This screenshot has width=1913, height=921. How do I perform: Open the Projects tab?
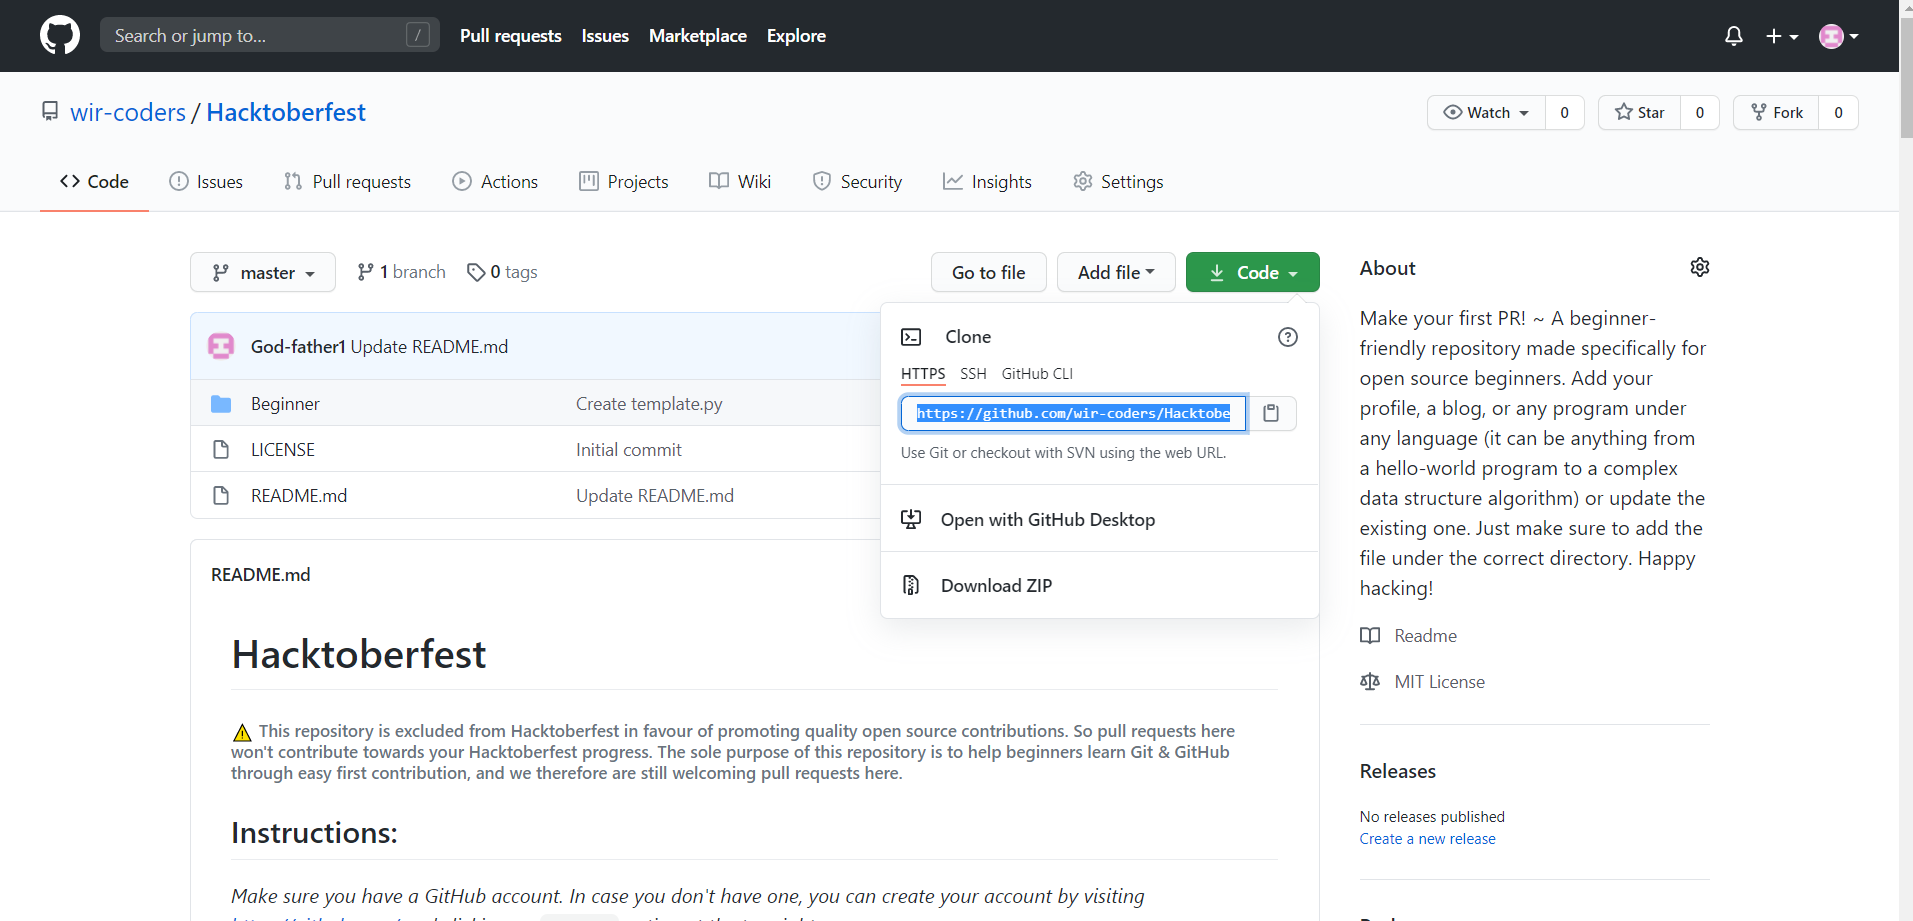624,181
